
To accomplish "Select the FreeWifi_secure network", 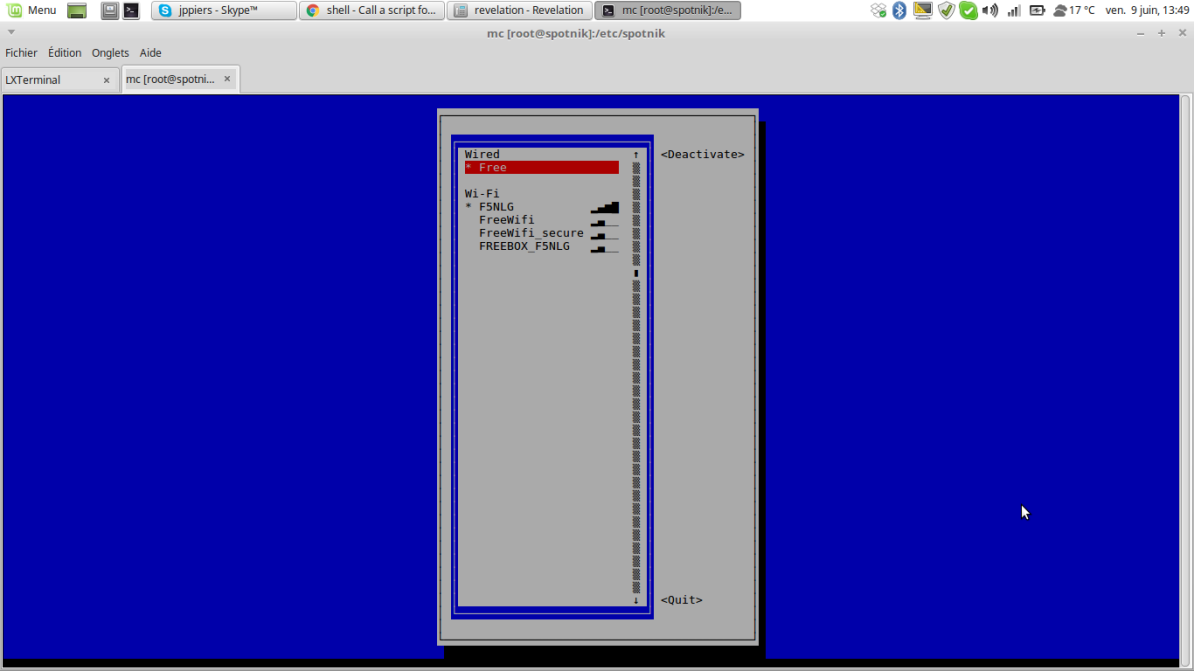I will [x=530, y=233].
